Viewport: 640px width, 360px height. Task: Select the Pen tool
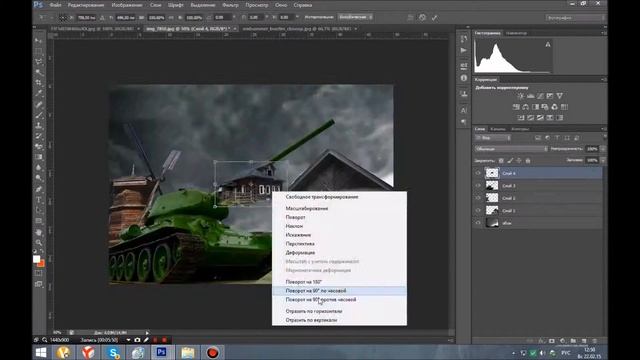tap(39, 189)
